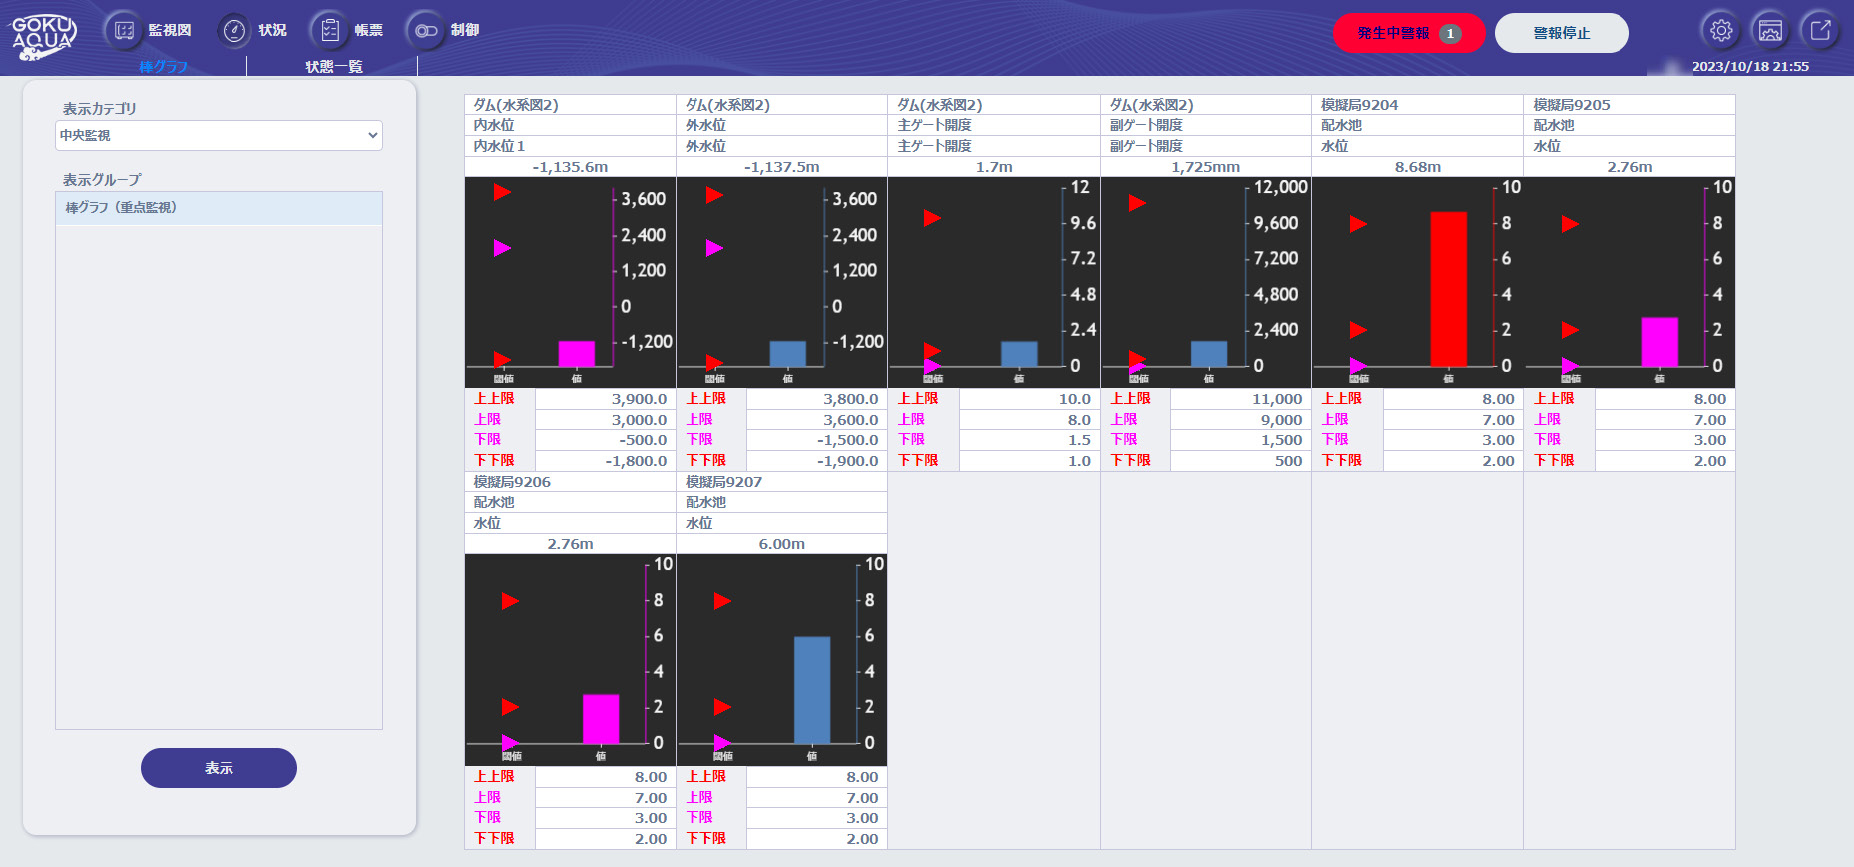1854x867 pixels.
Task: Click the window settings icon
Action: coord(1770,31)
